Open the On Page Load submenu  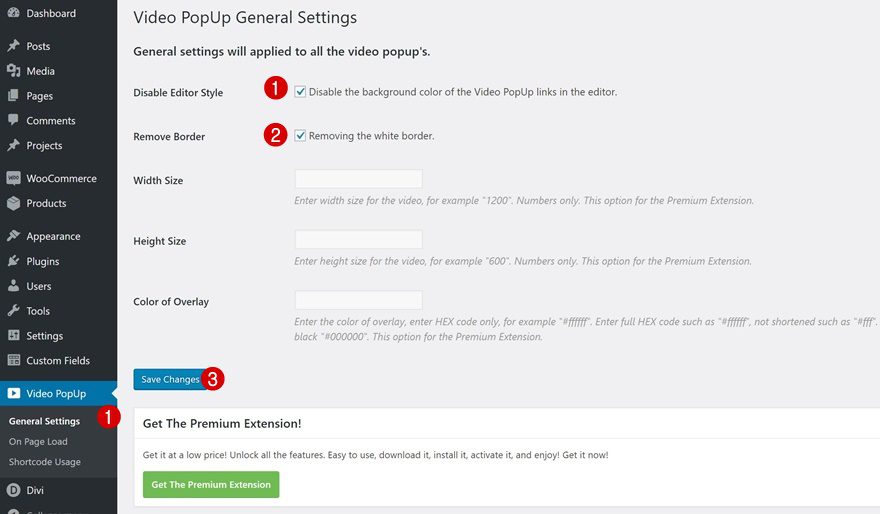tap(38, 442)
